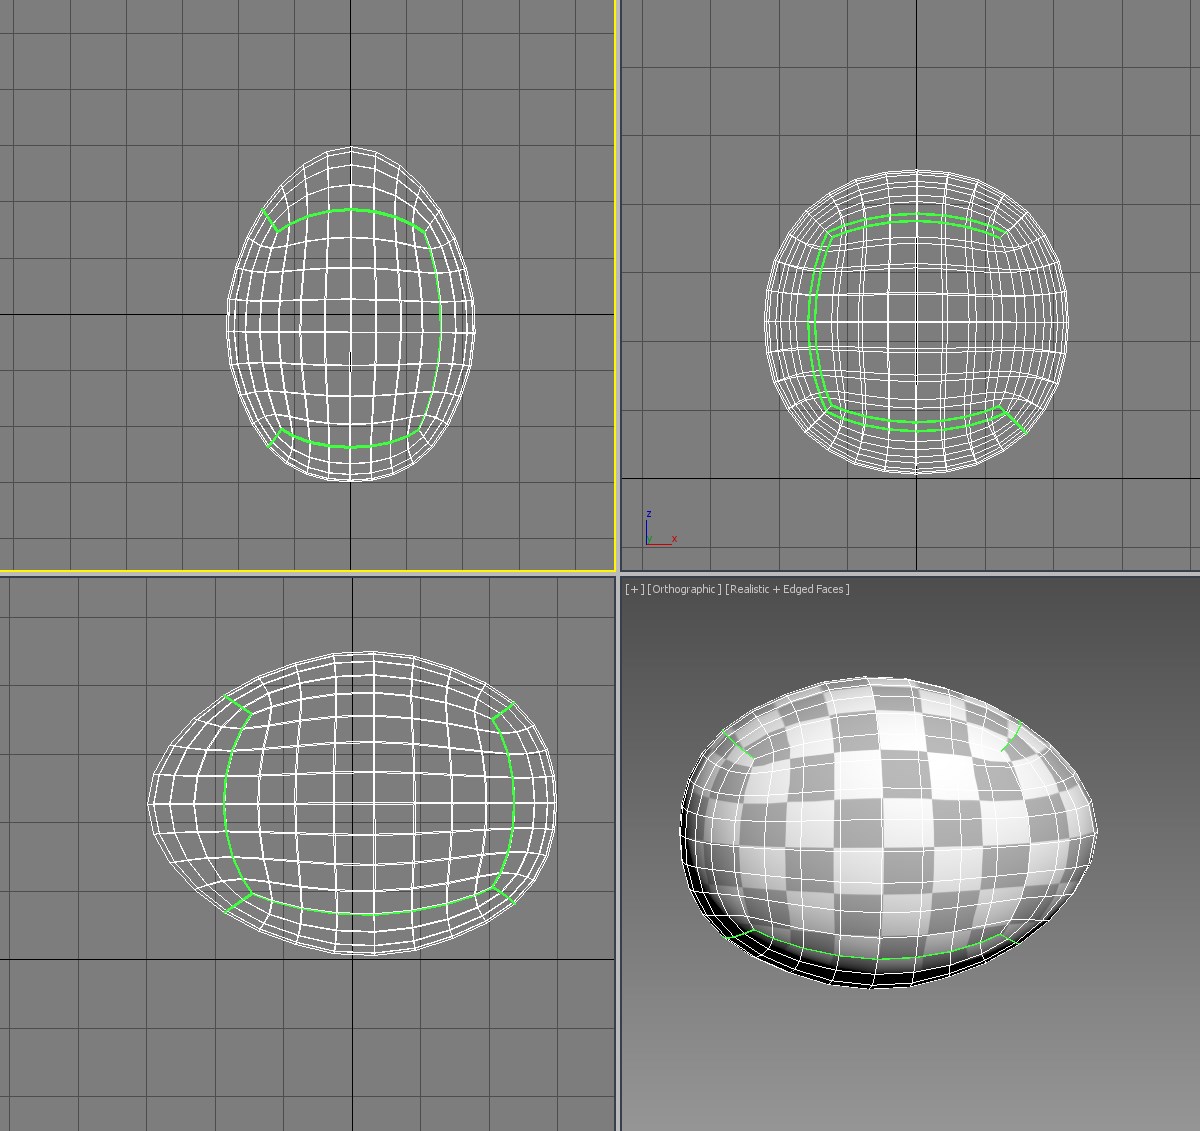Activate the circular wireframe egg viewport

coord(910,285)
